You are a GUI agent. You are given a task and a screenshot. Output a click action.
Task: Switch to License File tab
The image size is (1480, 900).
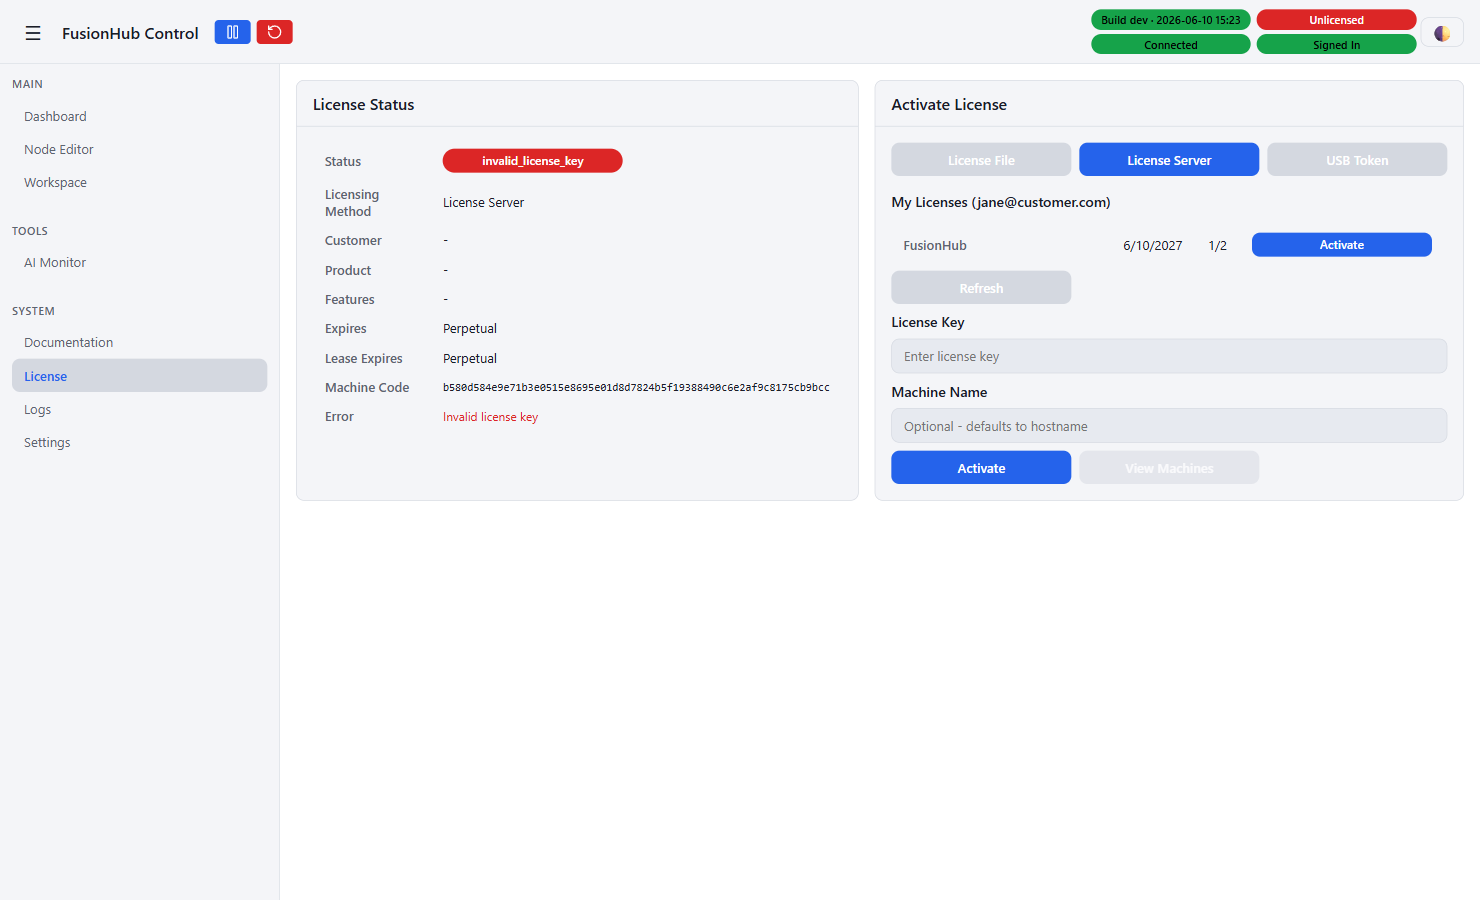click(981, 160)
